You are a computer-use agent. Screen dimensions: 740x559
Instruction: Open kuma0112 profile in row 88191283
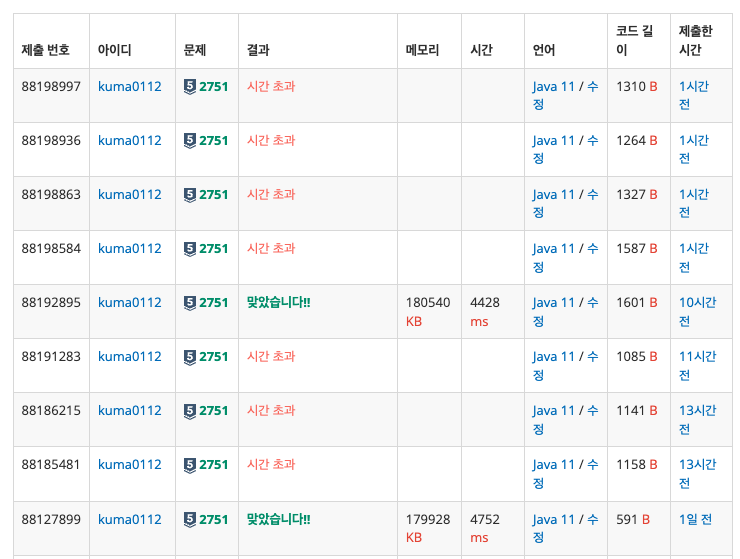pyautogui.click(x=130, y=356)
